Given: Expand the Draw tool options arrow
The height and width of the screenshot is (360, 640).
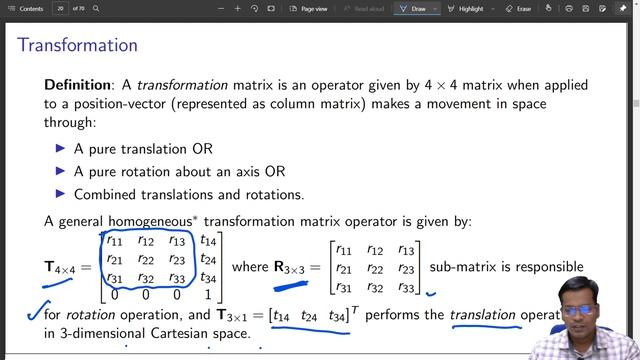Looking at the screenshot, I should (435, 9).
